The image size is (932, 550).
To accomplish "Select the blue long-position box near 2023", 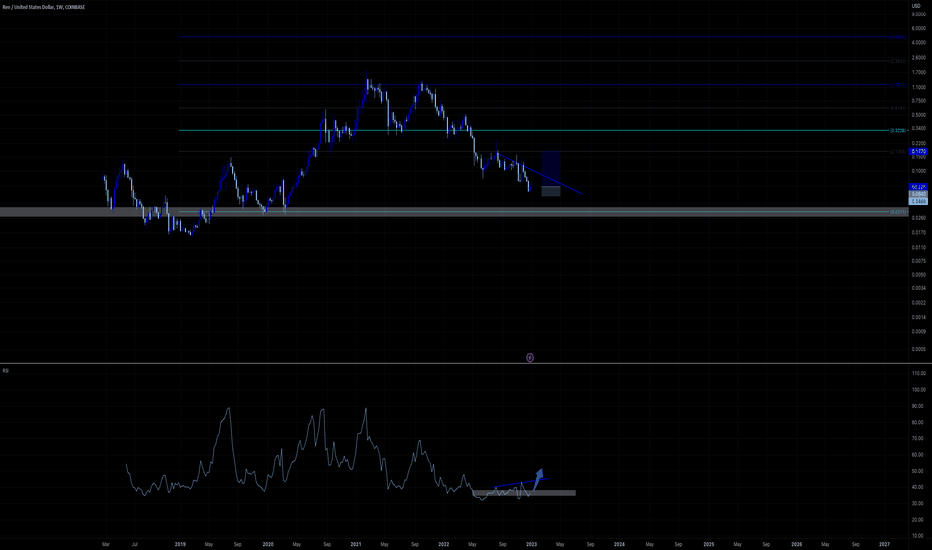I will [x=551, y=168].
